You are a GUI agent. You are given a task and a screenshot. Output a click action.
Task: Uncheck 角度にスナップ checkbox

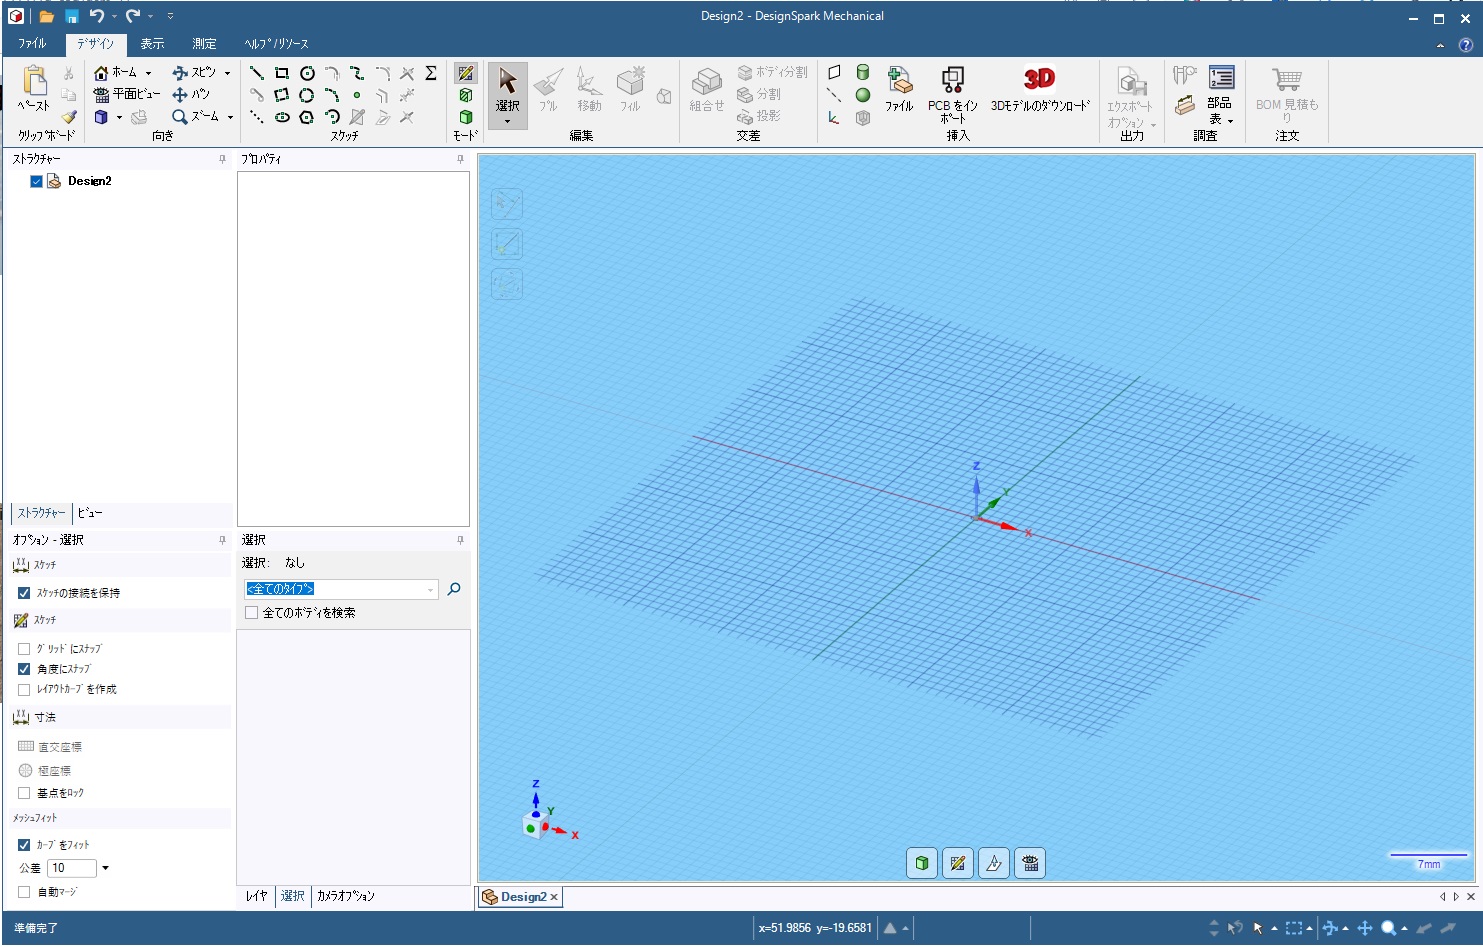coord(24,669)
